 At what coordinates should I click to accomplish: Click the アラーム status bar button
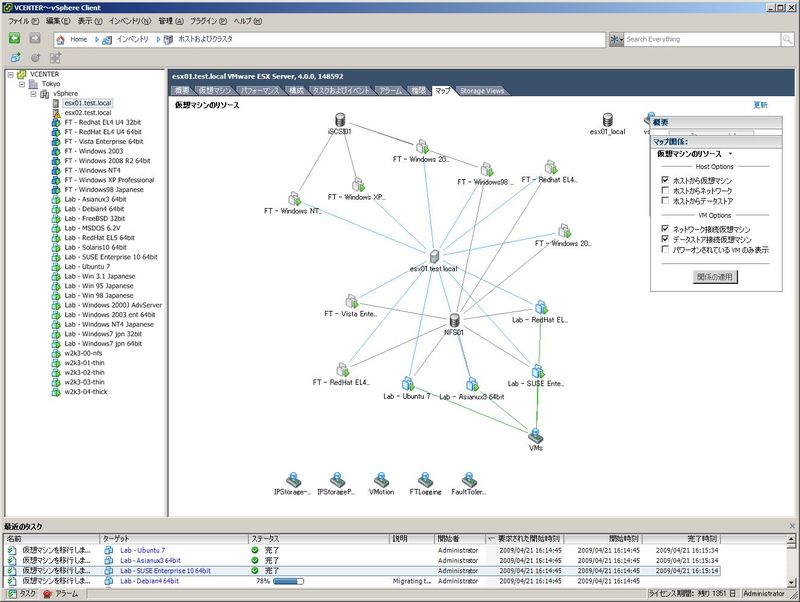(x=61, y=594)
